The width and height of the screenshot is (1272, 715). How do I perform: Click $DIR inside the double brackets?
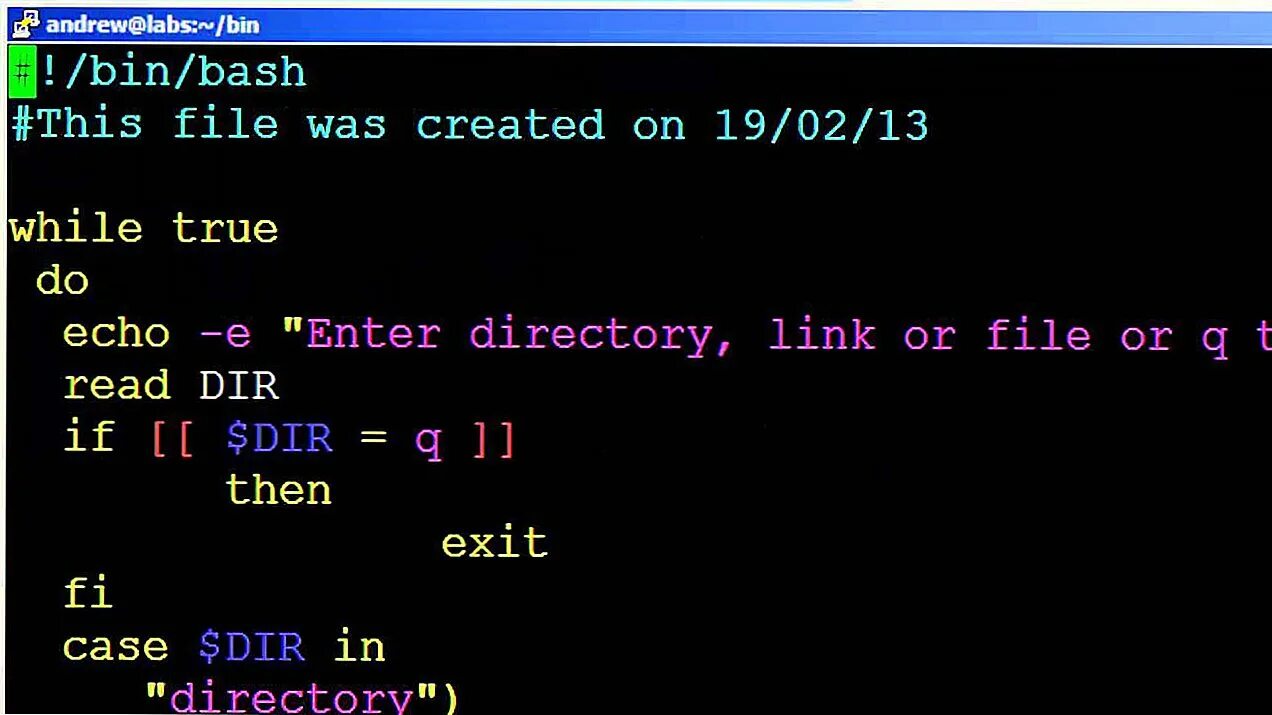(279, 438)
